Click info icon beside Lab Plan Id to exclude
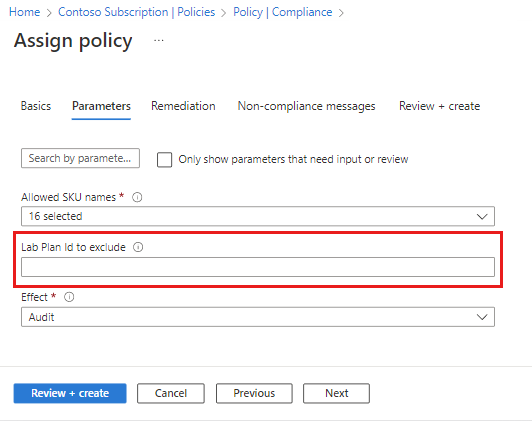Viewport: 532px width, 421px height. (138, 247)
